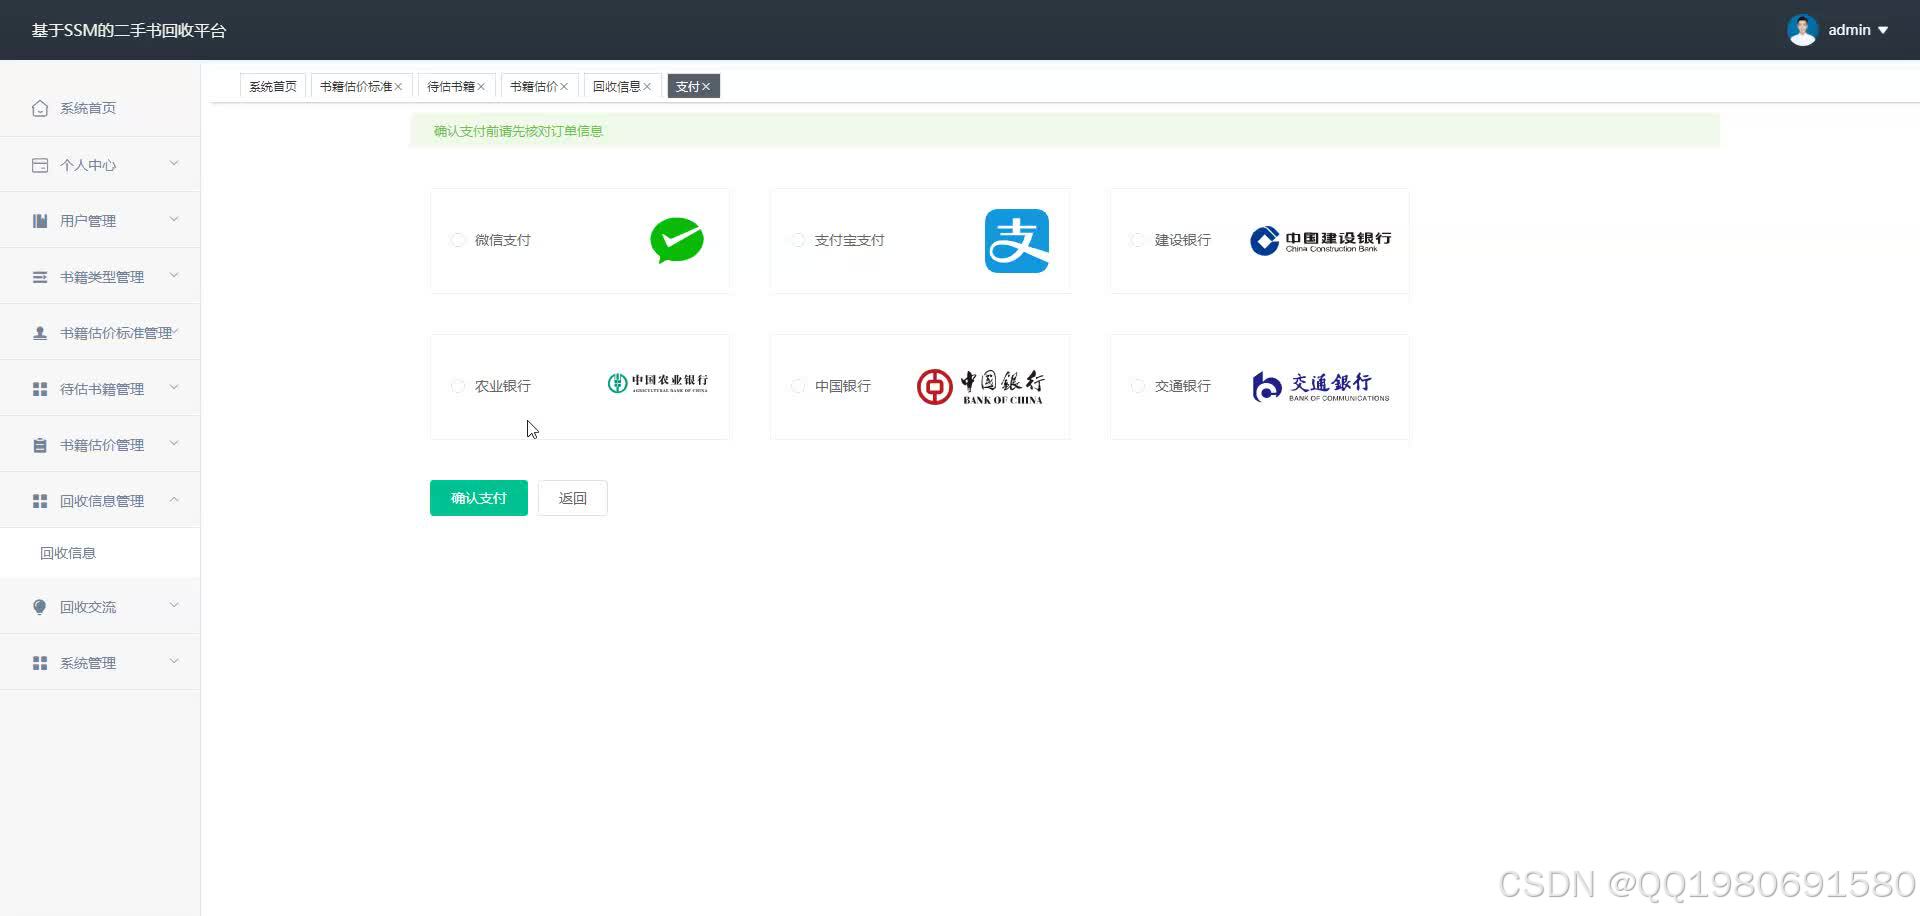Image resolution: width=1920 pixels, height=916 pixels.
Task: Collapse the 回收信息管理 menu
Action: tap(99, 500)
